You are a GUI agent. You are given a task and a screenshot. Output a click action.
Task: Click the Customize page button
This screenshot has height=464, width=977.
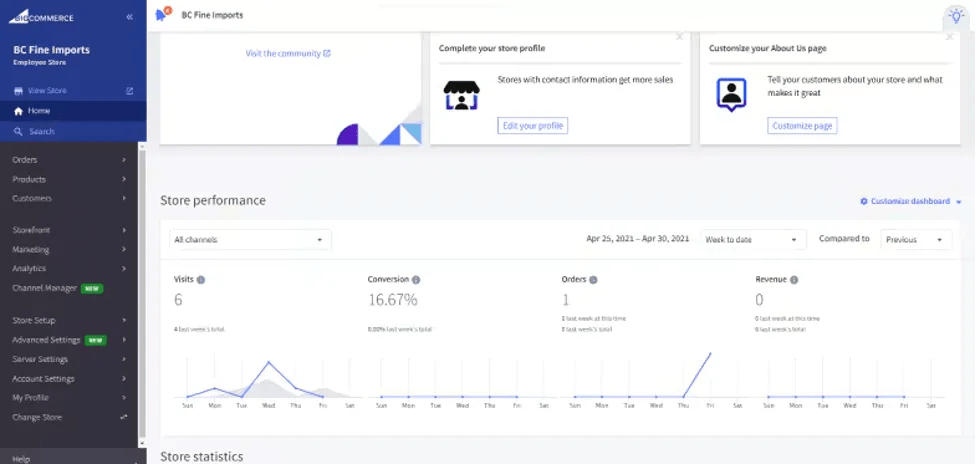point(802,126)
